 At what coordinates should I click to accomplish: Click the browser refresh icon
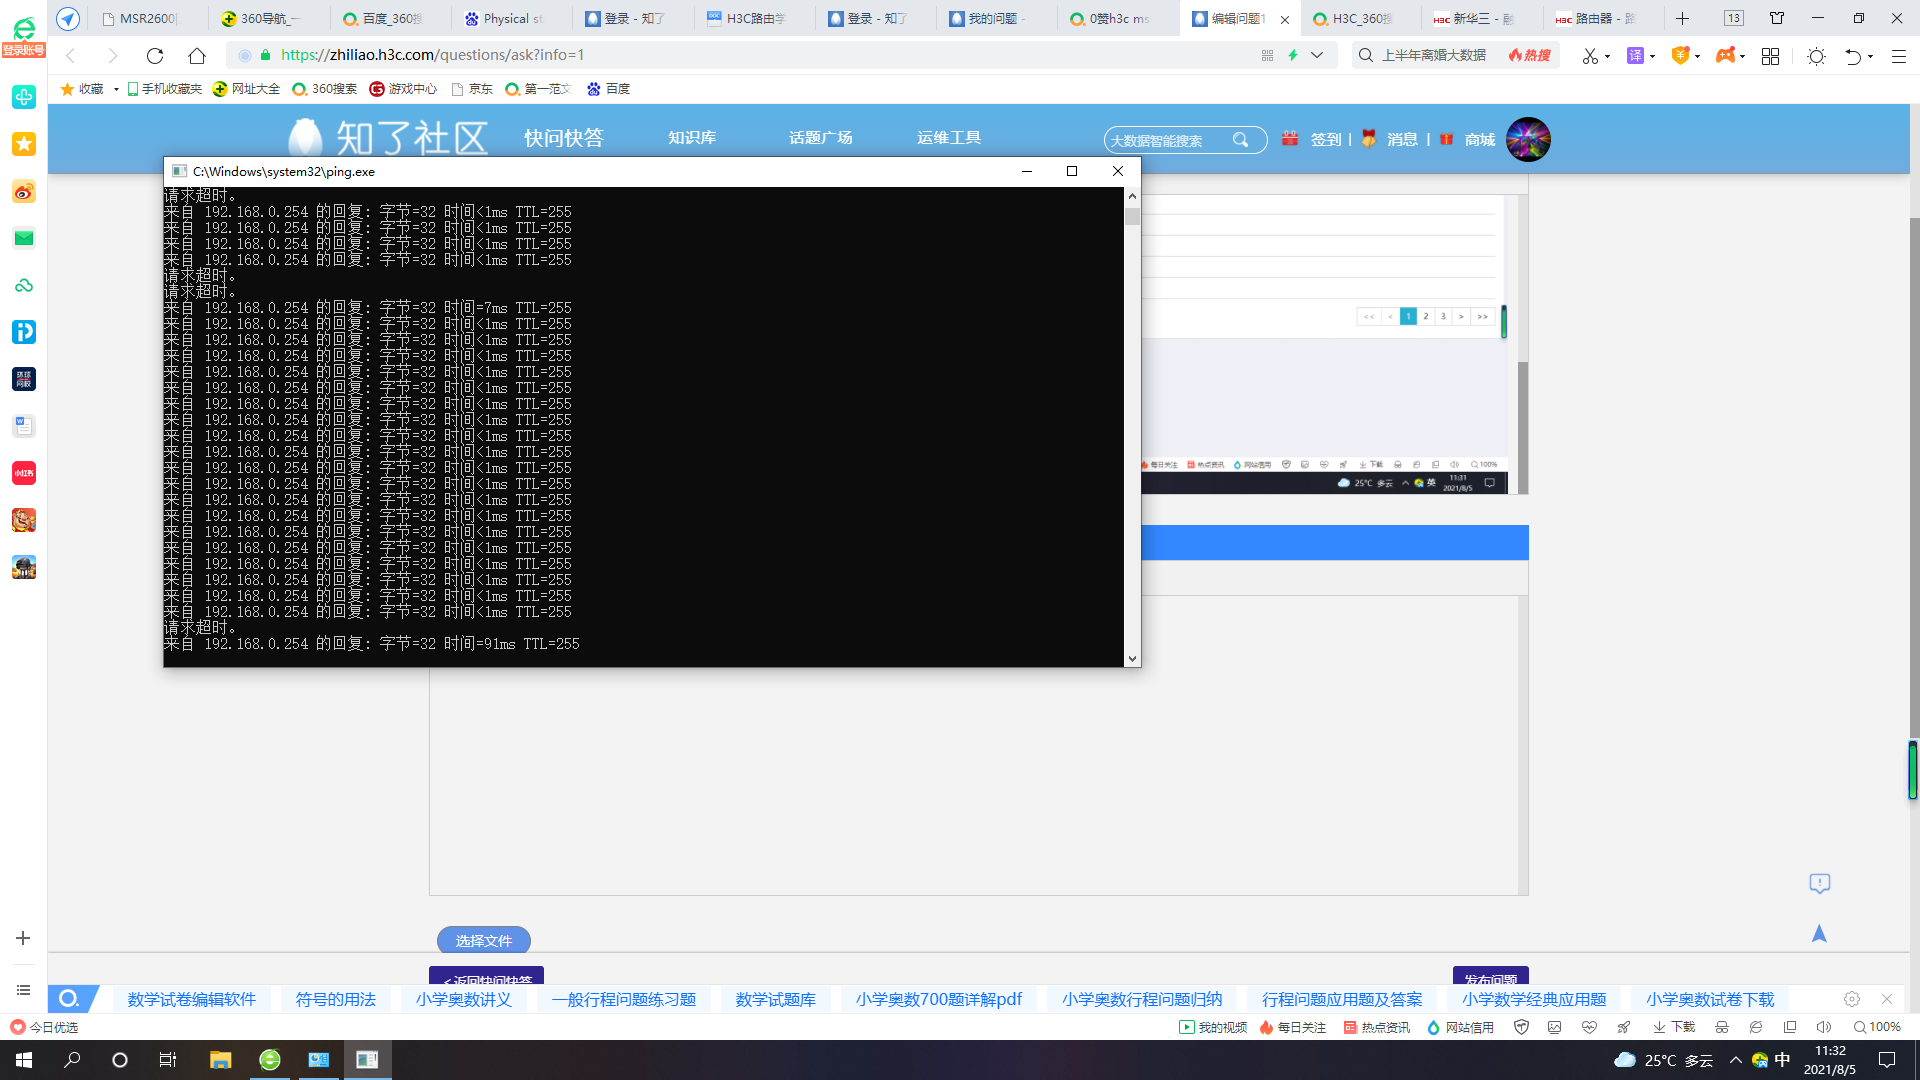pos(155,56)
